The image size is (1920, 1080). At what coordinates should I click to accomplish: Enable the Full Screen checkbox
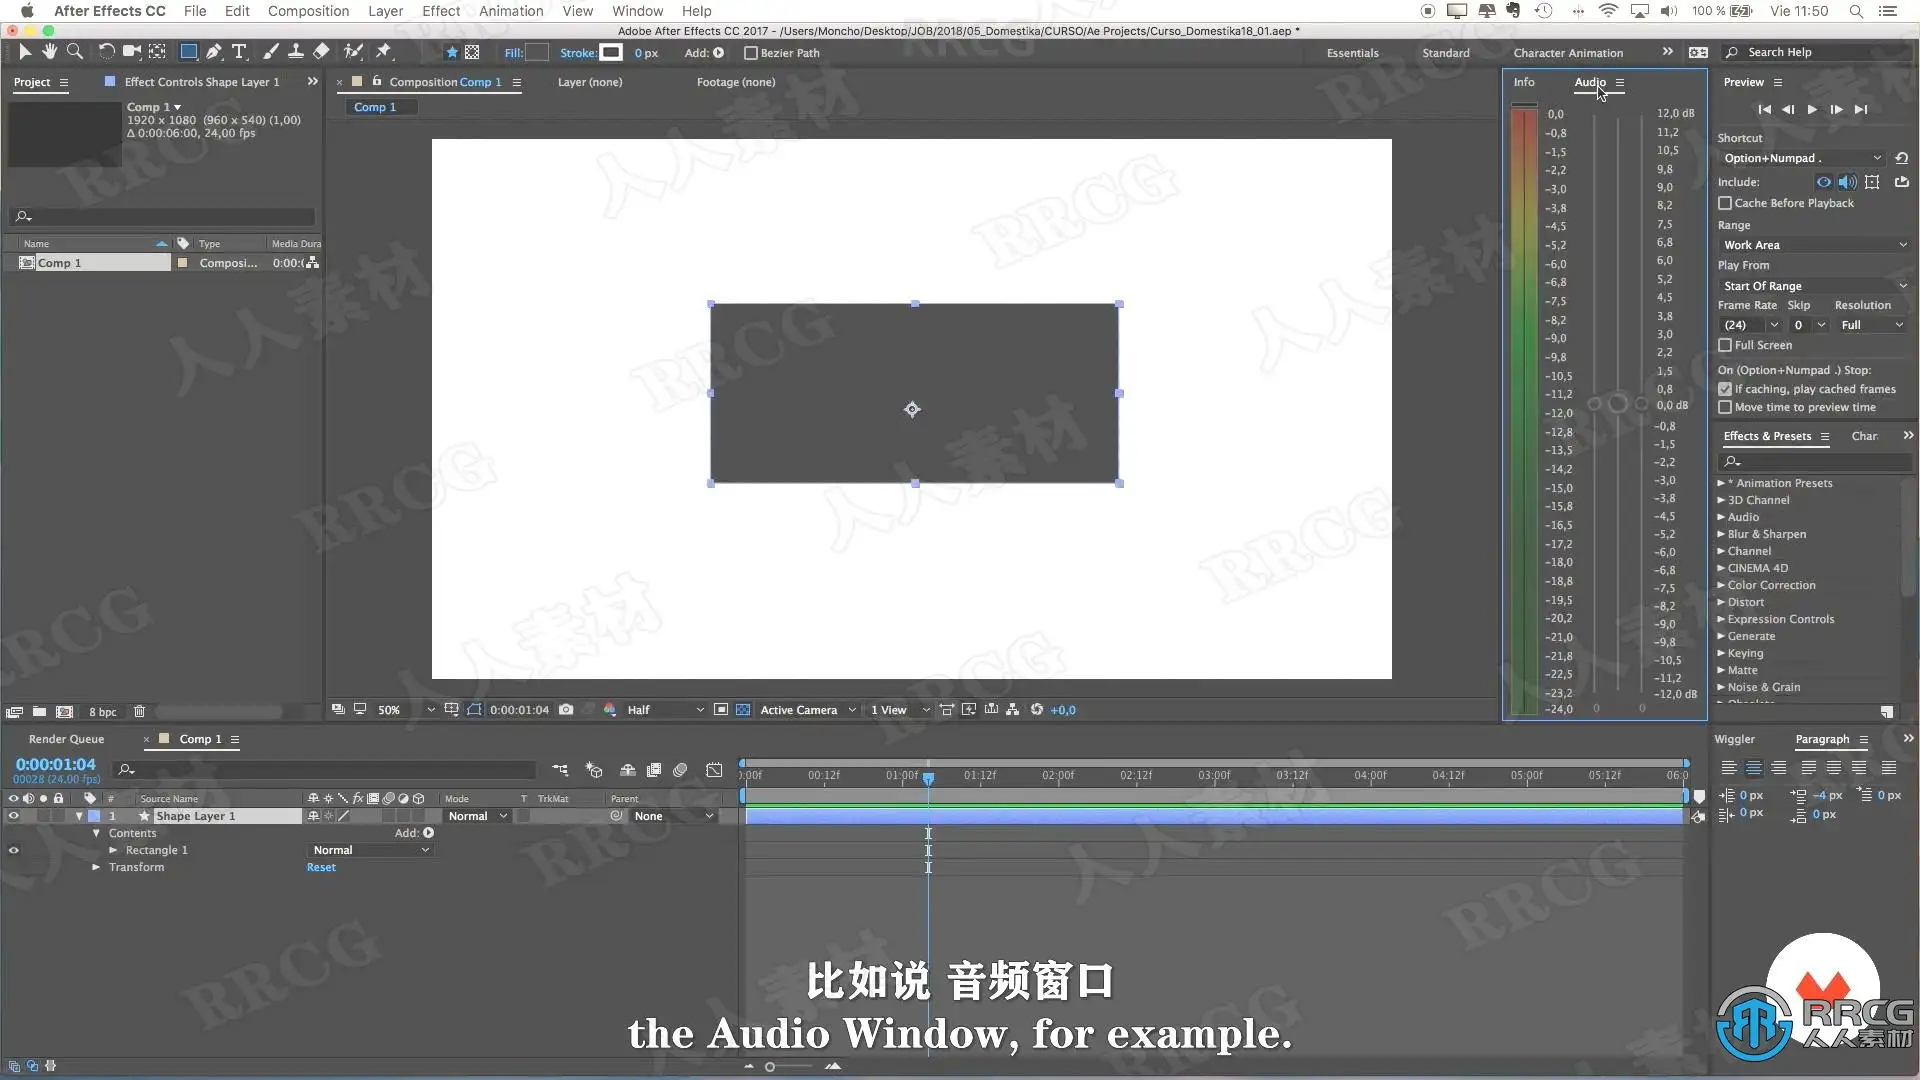pos(1725,345)
